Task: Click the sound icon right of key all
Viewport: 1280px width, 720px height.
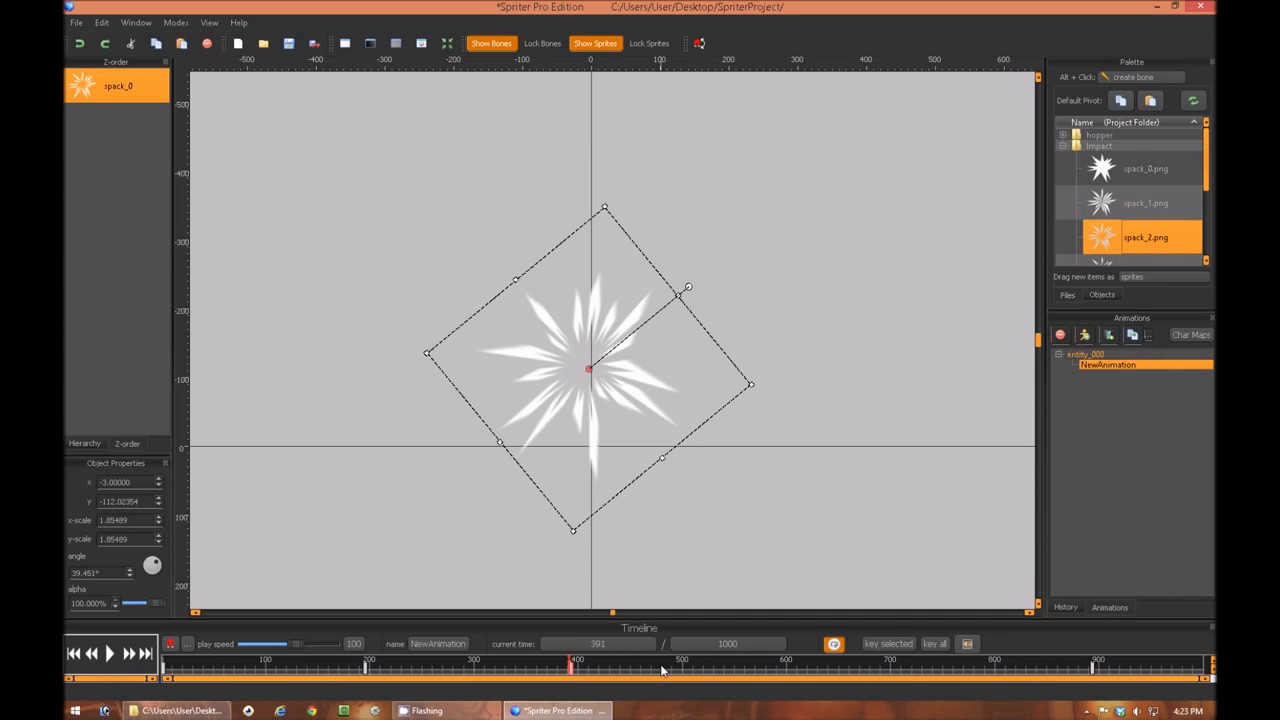Action: click(x=967, y=644)
